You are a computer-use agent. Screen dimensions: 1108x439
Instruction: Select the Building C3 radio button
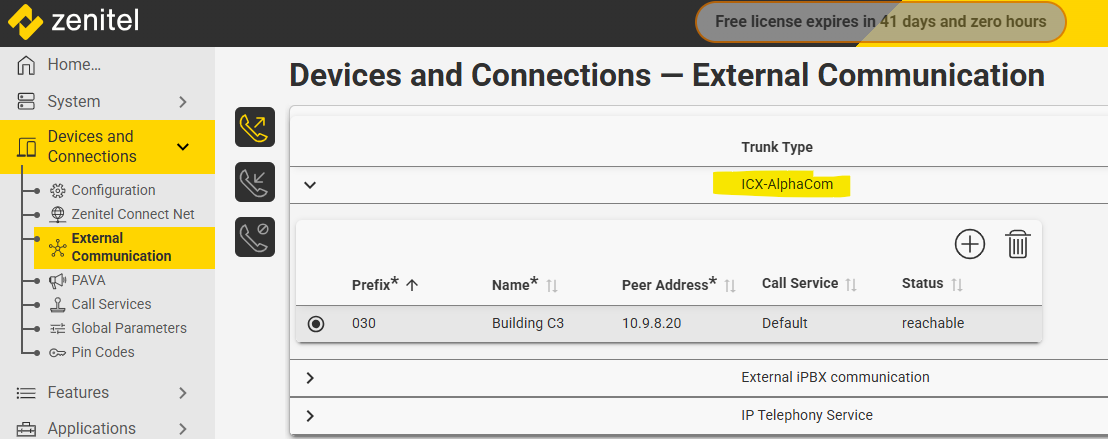coord(316,323)
